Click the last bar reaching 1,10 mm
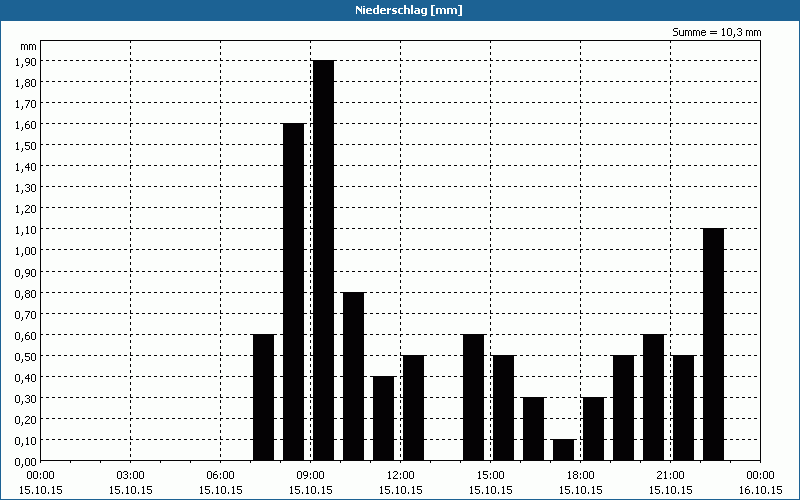The image size is (800, 500). [713, 344]
